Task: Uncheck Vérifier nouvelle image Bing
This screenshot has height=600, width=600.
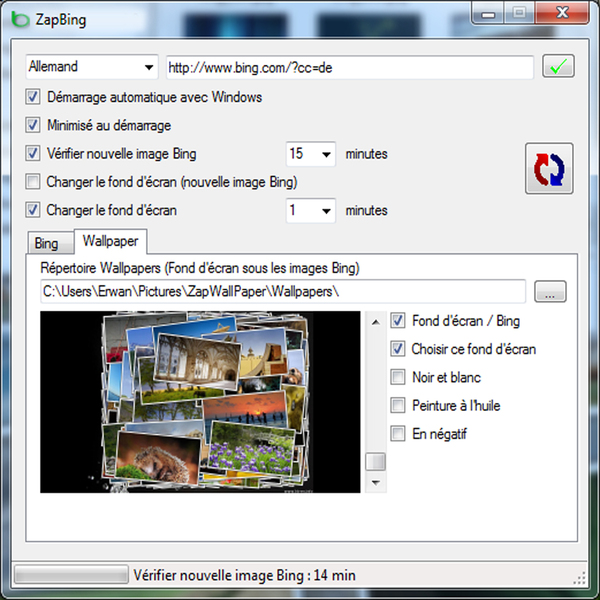Action: (33, 153)
